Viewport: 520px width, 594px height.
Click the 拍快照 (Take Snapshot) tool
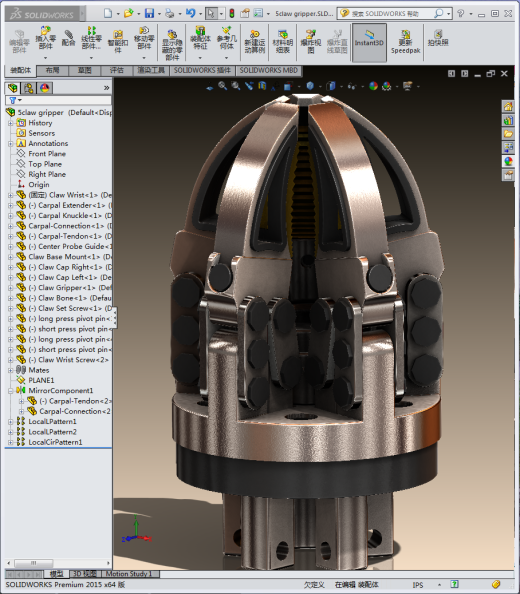tap(438, 38)
